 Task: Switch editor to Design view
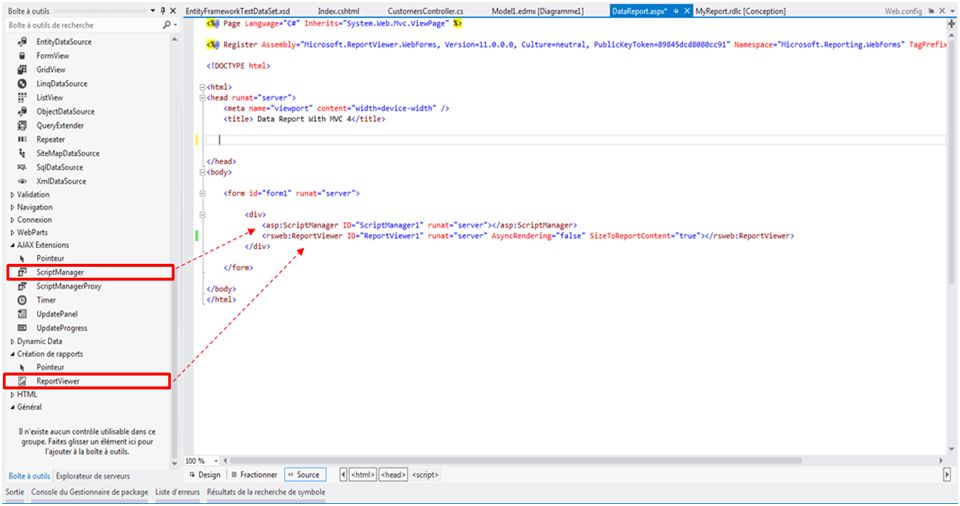coord(204,475)
